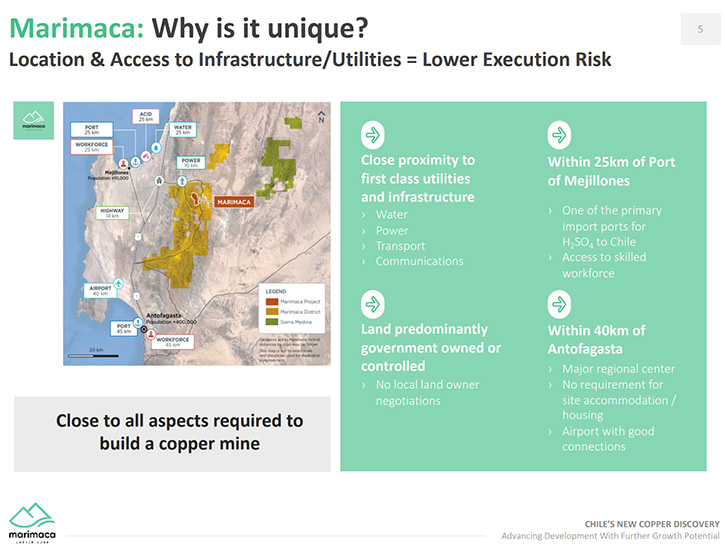Click the 'AIRPORT 40 km' map label
Screen dimensions: 725x547
click(100, 290)
